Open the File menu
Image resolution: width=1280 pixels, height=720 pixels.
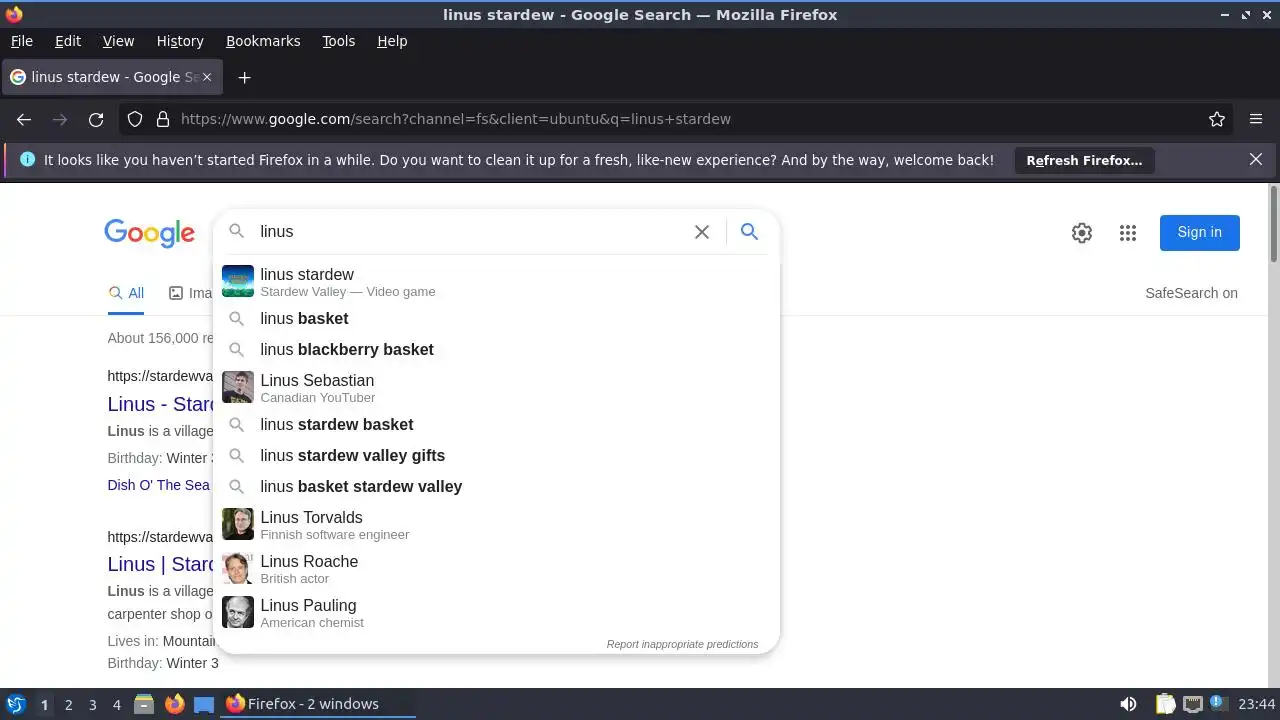pyautogui.click(x=21, y=41)
